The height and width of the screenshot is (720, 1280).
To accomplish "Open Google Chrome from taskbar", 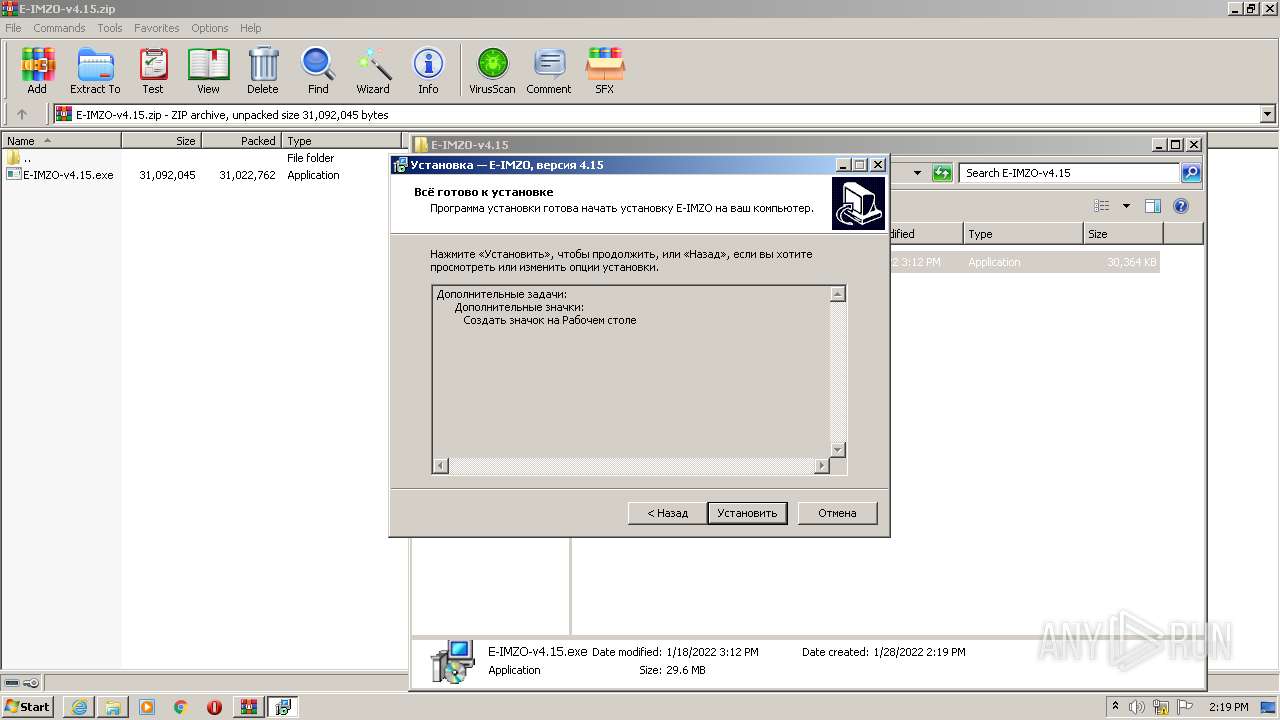I will [181, 707].
